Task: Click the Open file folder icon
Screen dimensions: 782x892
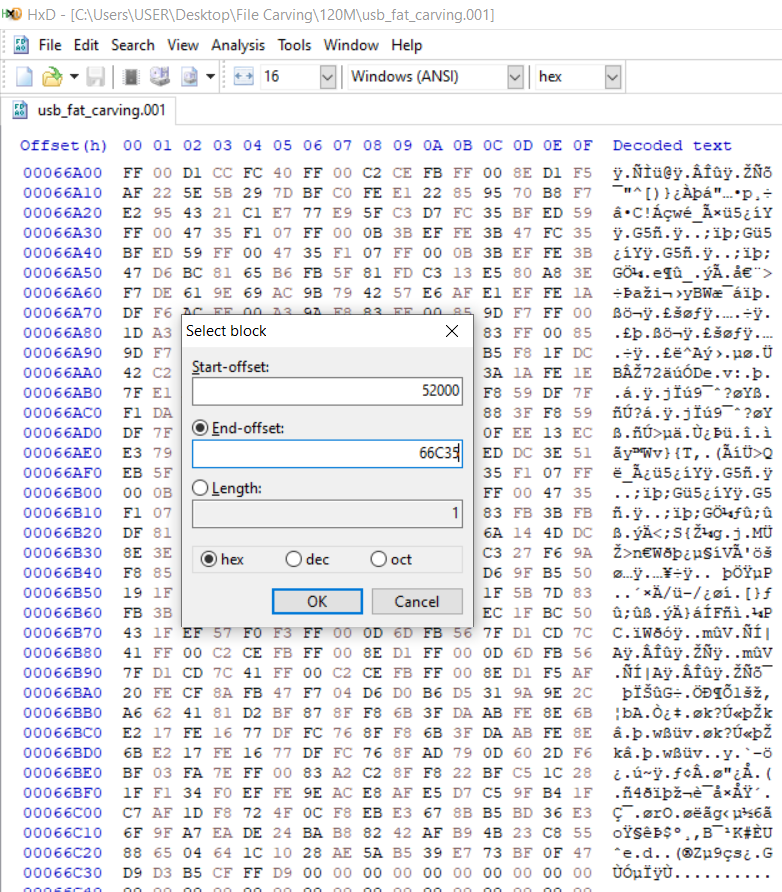Action: (x=52, y=77)
